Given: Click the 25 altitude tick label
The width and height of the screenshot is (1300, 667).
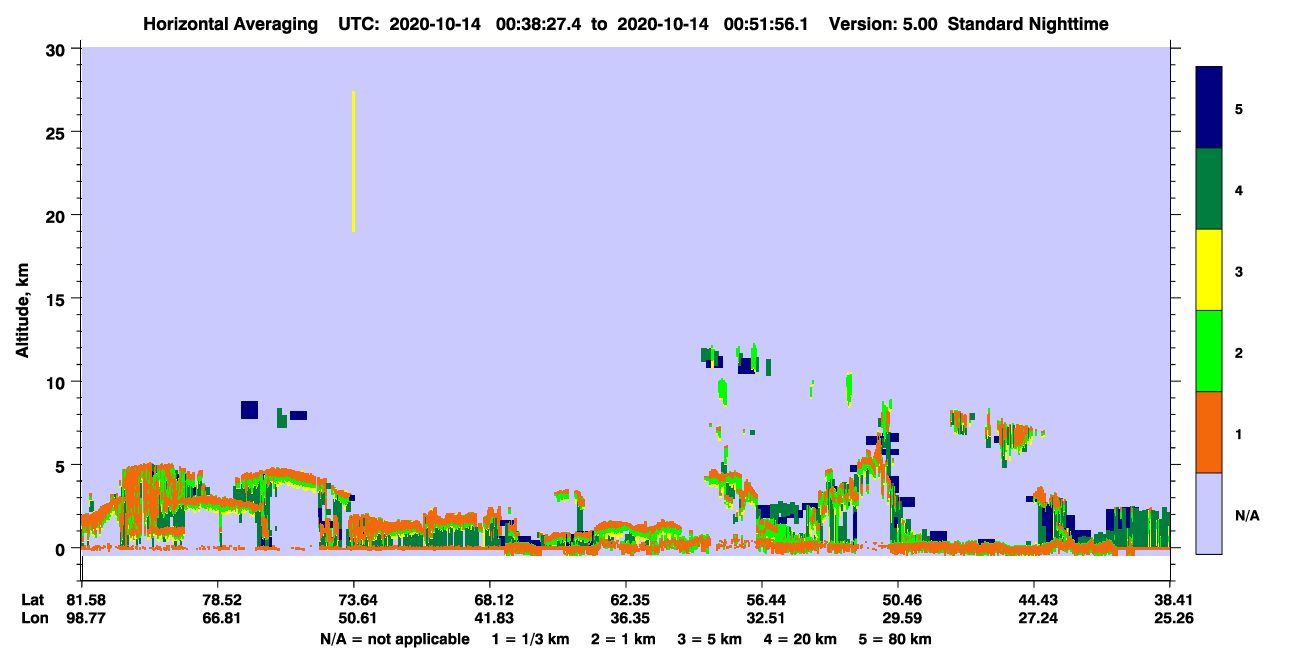Looking at the screenshot, I should pos(58,132).
